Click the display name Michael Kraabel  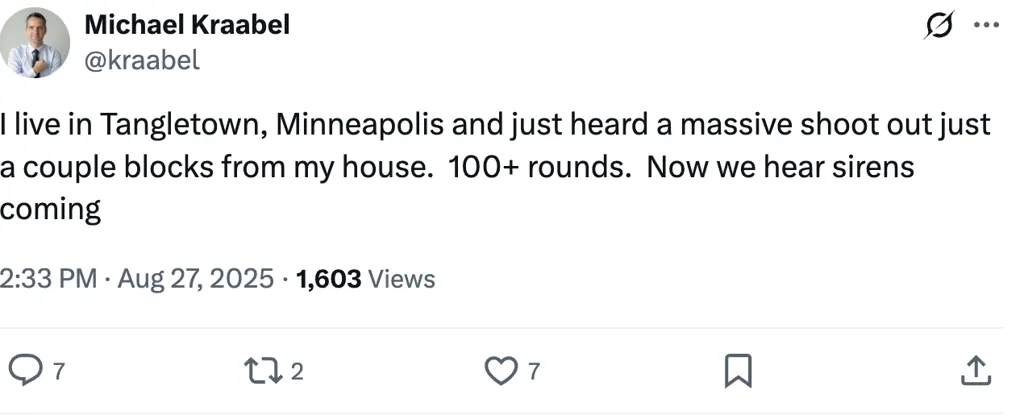click(188, 25)
